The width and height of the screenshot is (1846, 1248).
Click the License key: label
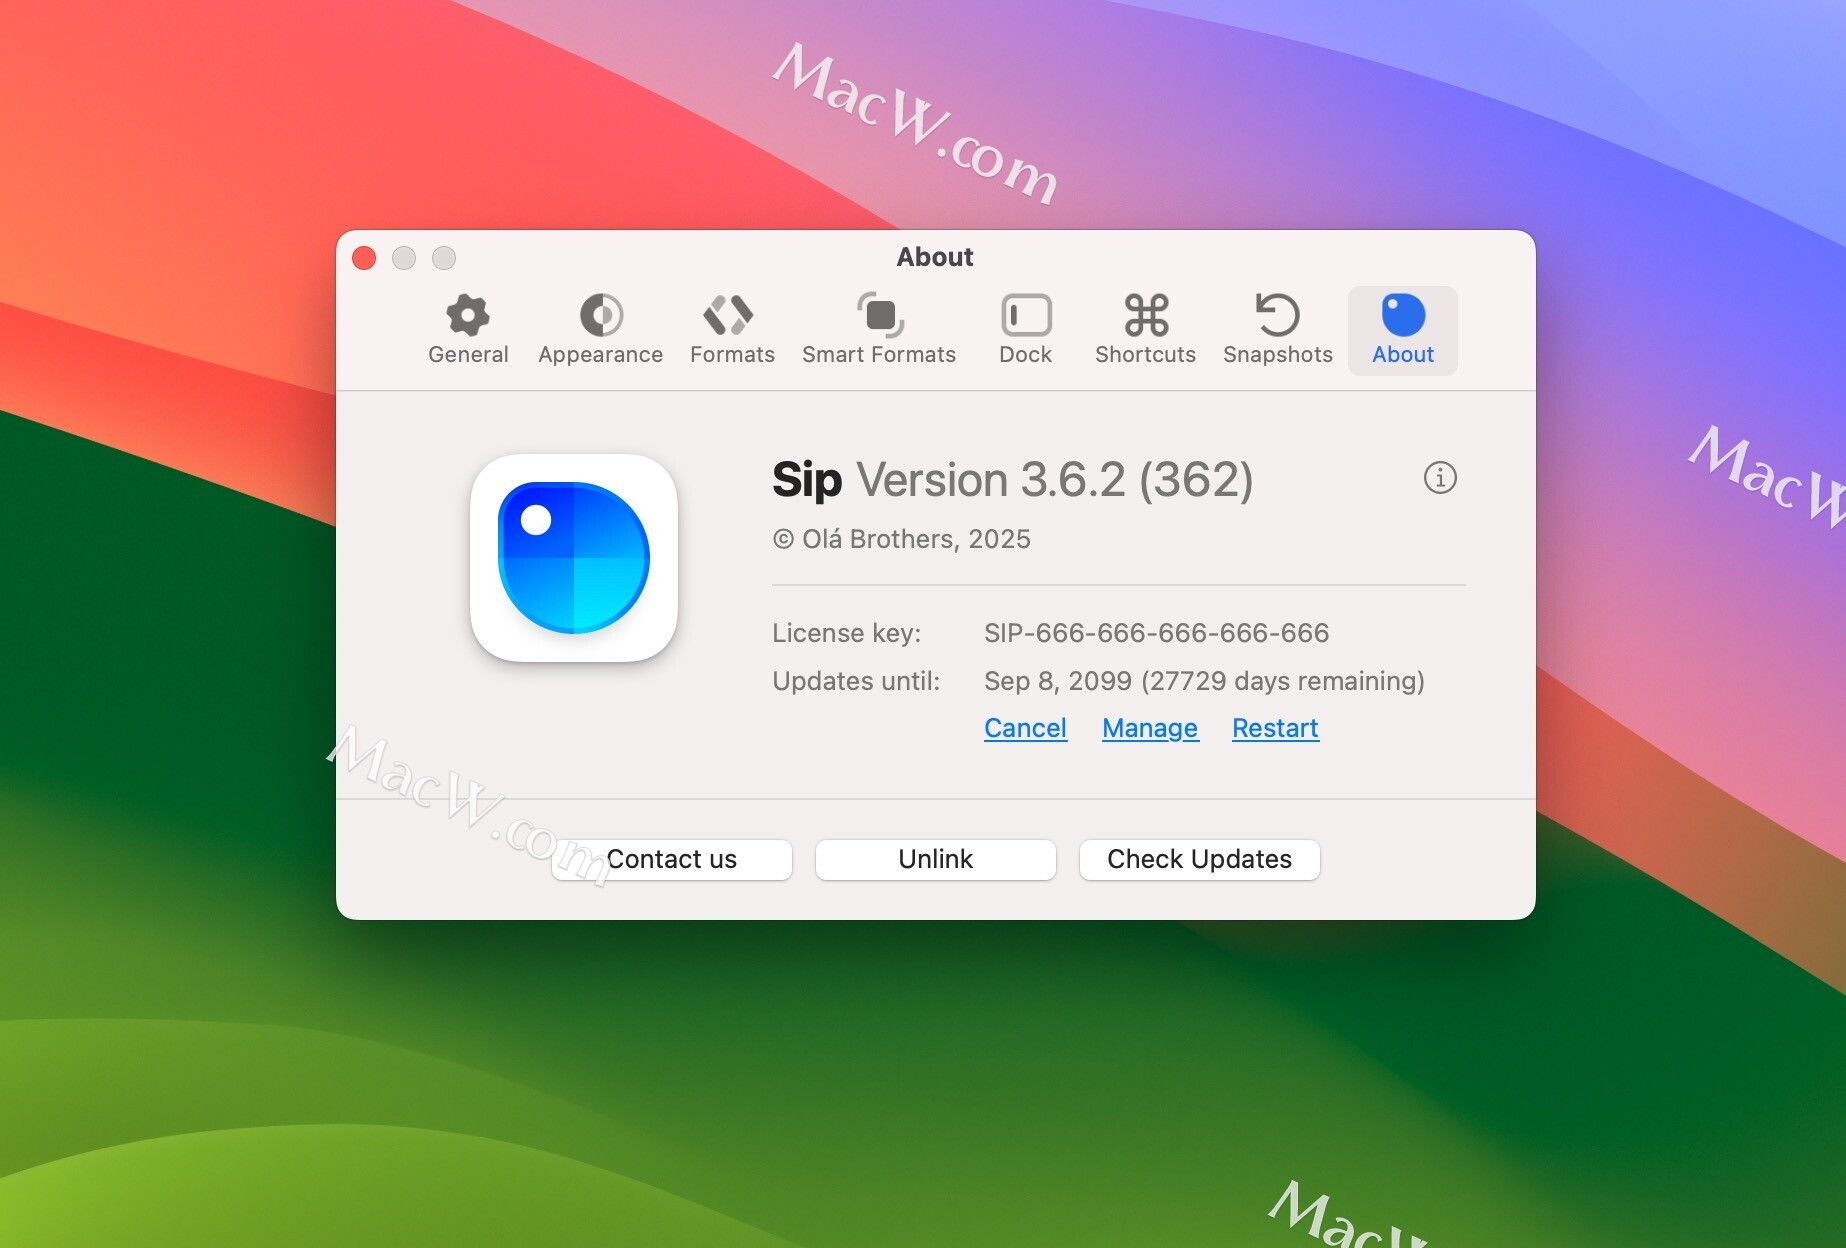tap(847, 633)
